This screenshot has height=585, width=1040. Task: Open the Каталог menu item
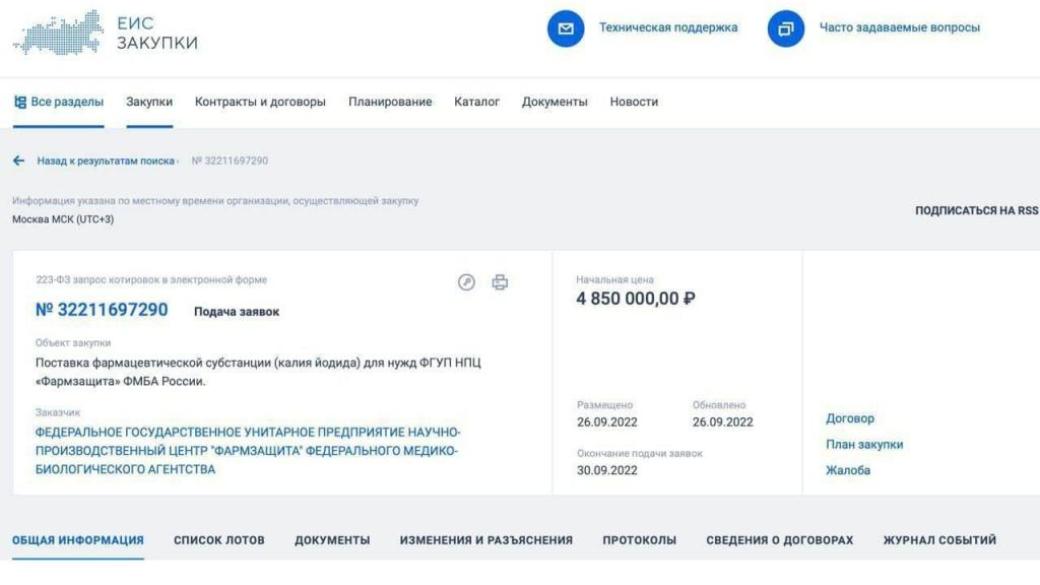click(476, 102)
